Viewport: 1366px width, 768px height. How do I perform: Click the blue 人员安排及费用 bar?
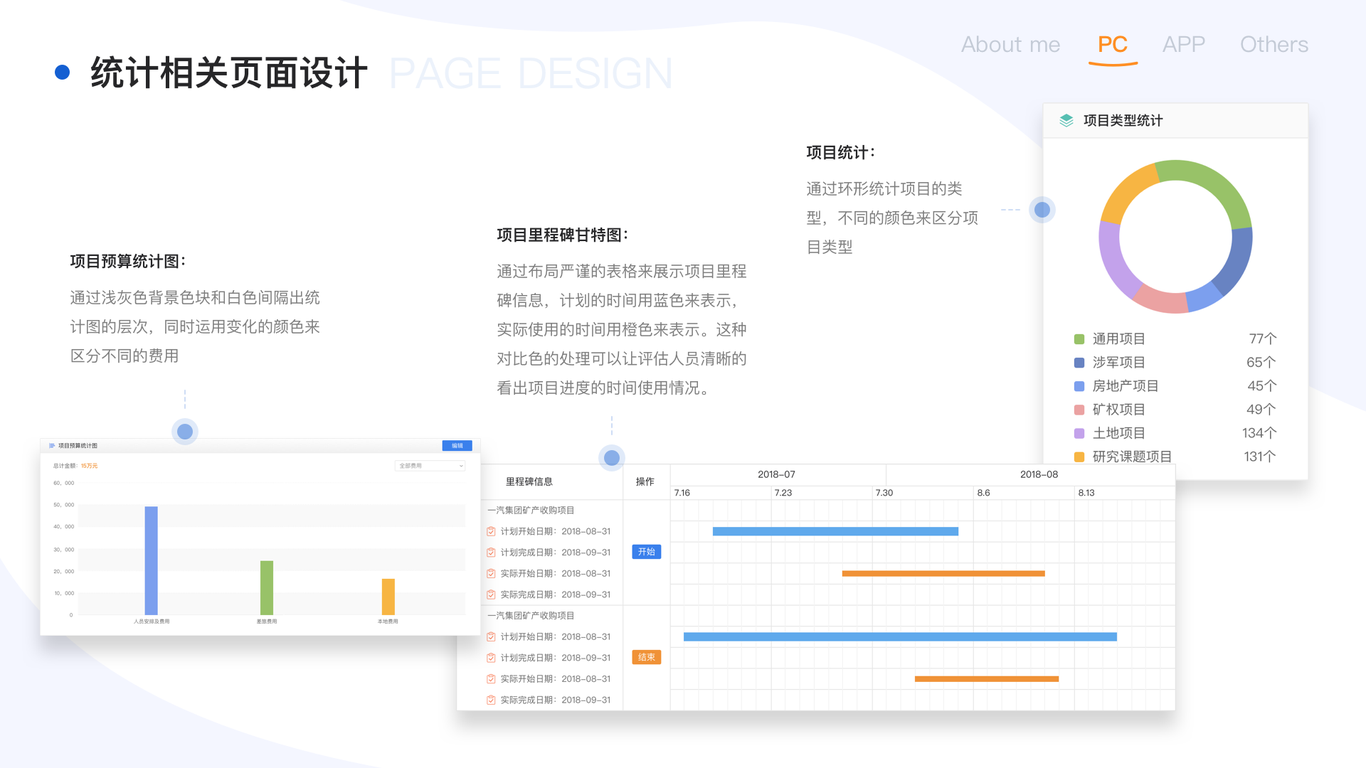point(151,561)
